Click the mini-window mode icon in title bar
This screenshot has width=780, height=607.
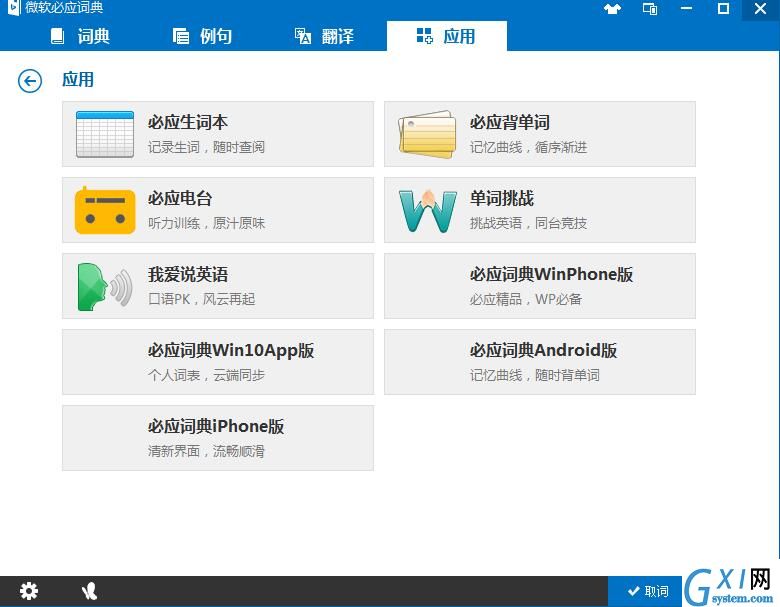tap(650, 9)
